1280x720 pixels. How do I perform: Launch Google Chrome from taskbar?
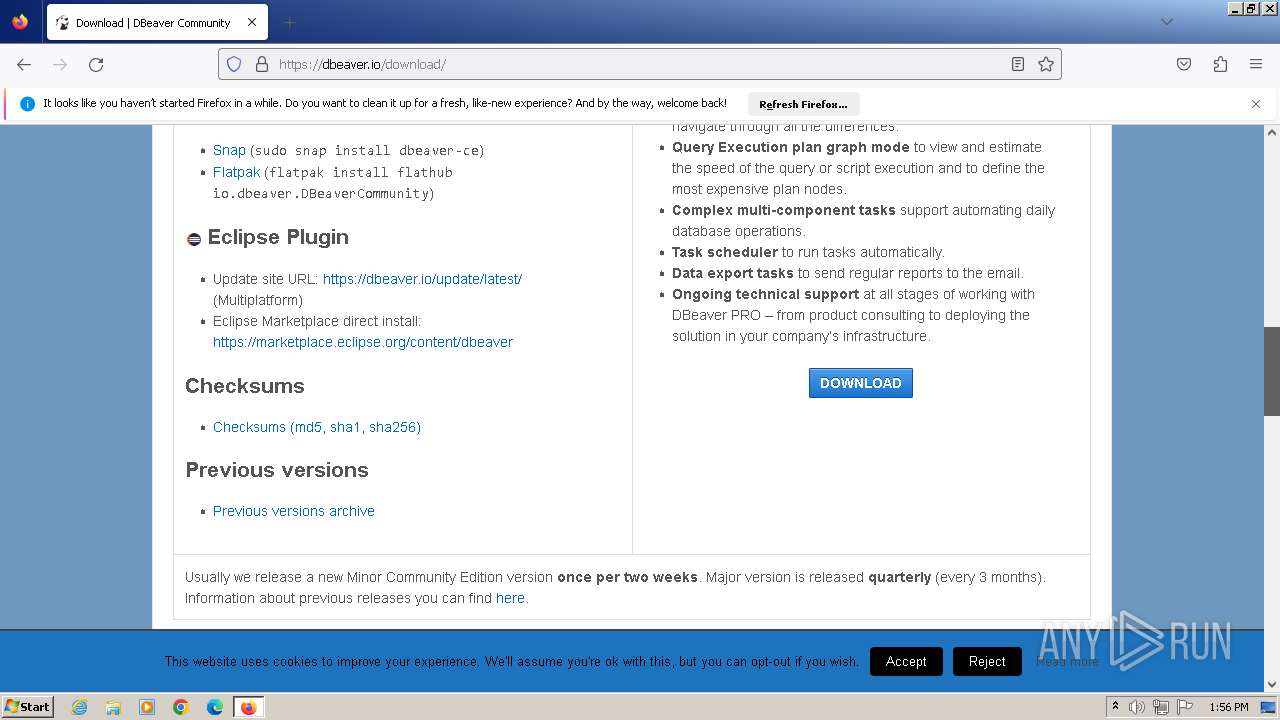click(181, 707)
